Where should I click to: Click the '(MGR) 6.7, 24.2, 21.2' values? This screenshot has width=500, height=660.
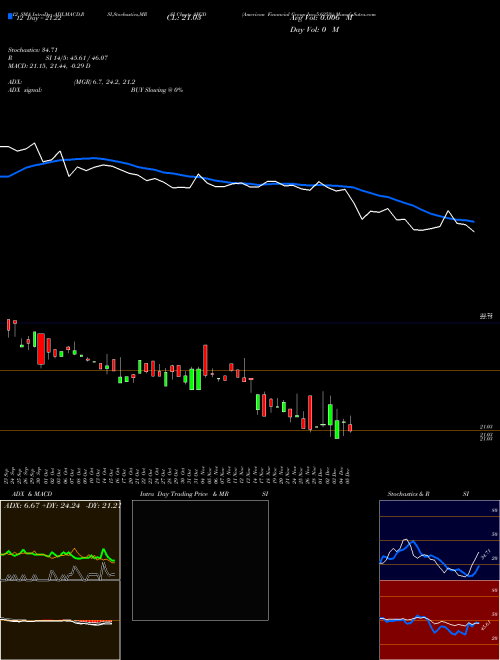[x=104, y=82]
